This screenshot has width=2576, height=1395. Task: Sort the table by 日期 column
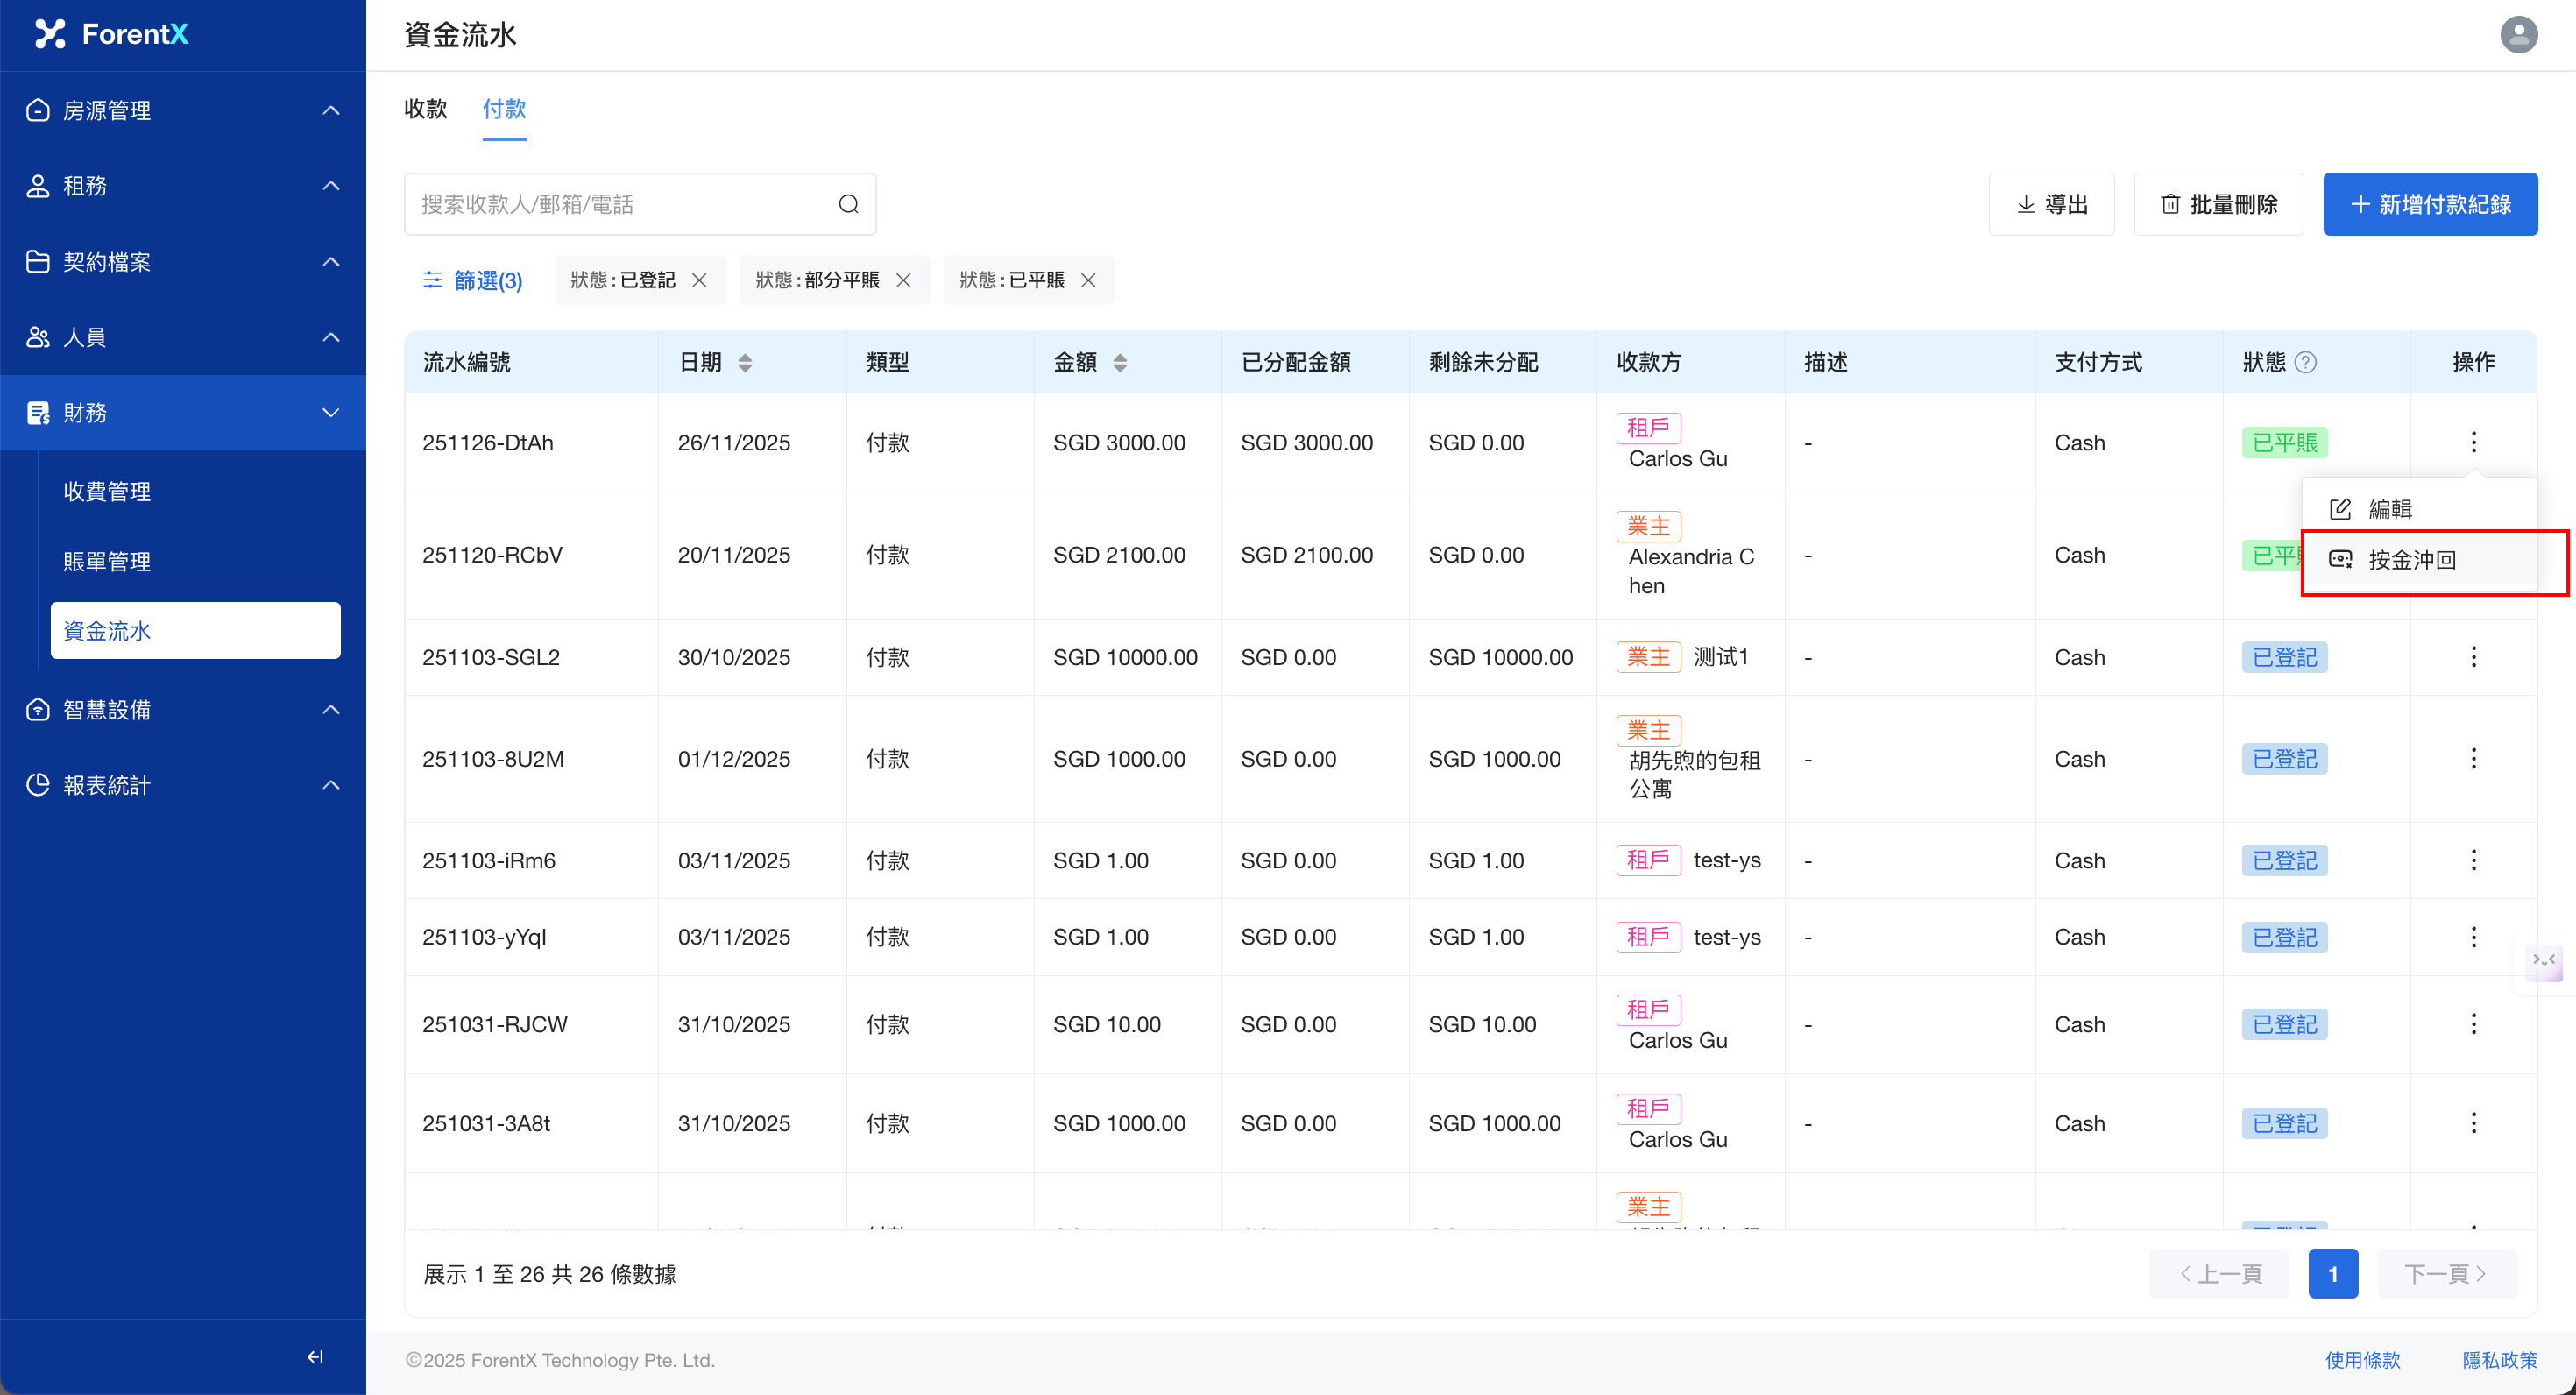tap(745, 362)
